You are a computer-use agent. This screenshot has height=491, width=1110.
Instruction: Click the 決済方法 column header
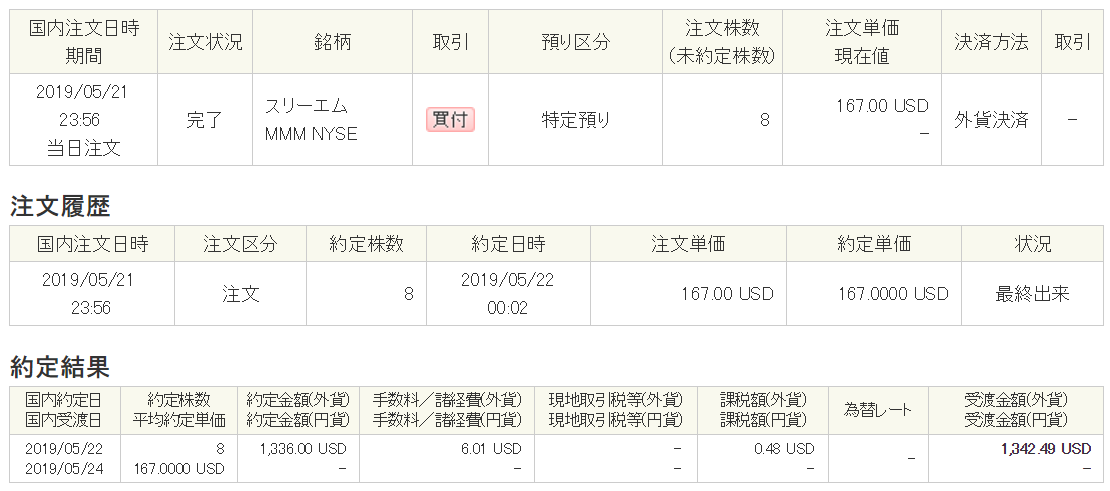991,42
